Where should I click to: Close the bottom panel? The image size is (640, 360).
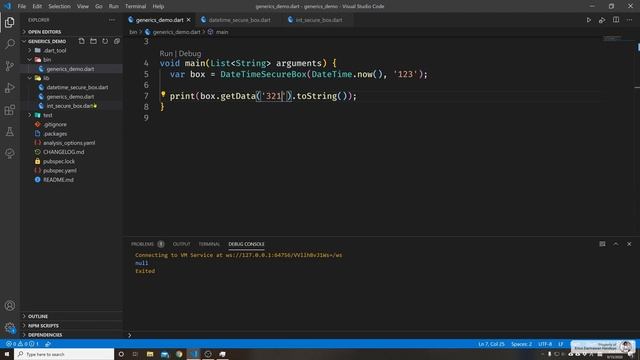[629, 244]
